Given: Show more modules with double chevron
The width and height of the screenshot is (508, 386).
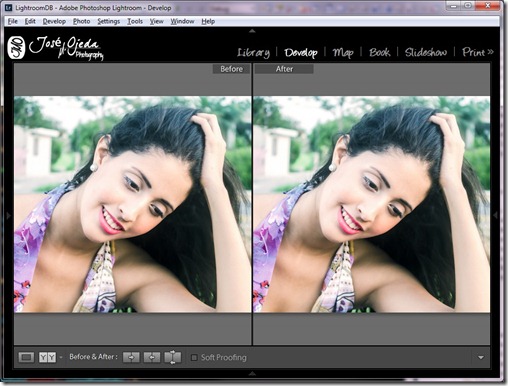Looking at the screenshot, I should tap(490, 52).
